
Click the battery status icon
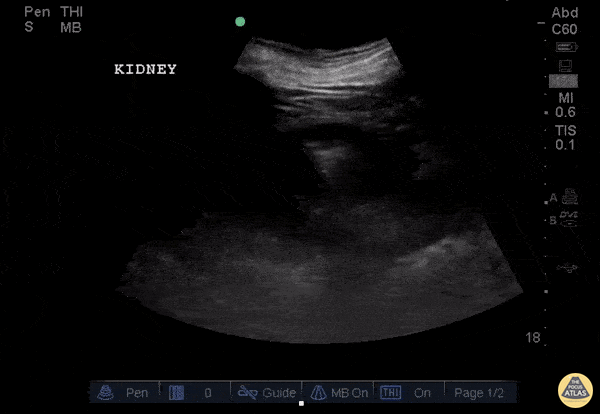[567, 47]
